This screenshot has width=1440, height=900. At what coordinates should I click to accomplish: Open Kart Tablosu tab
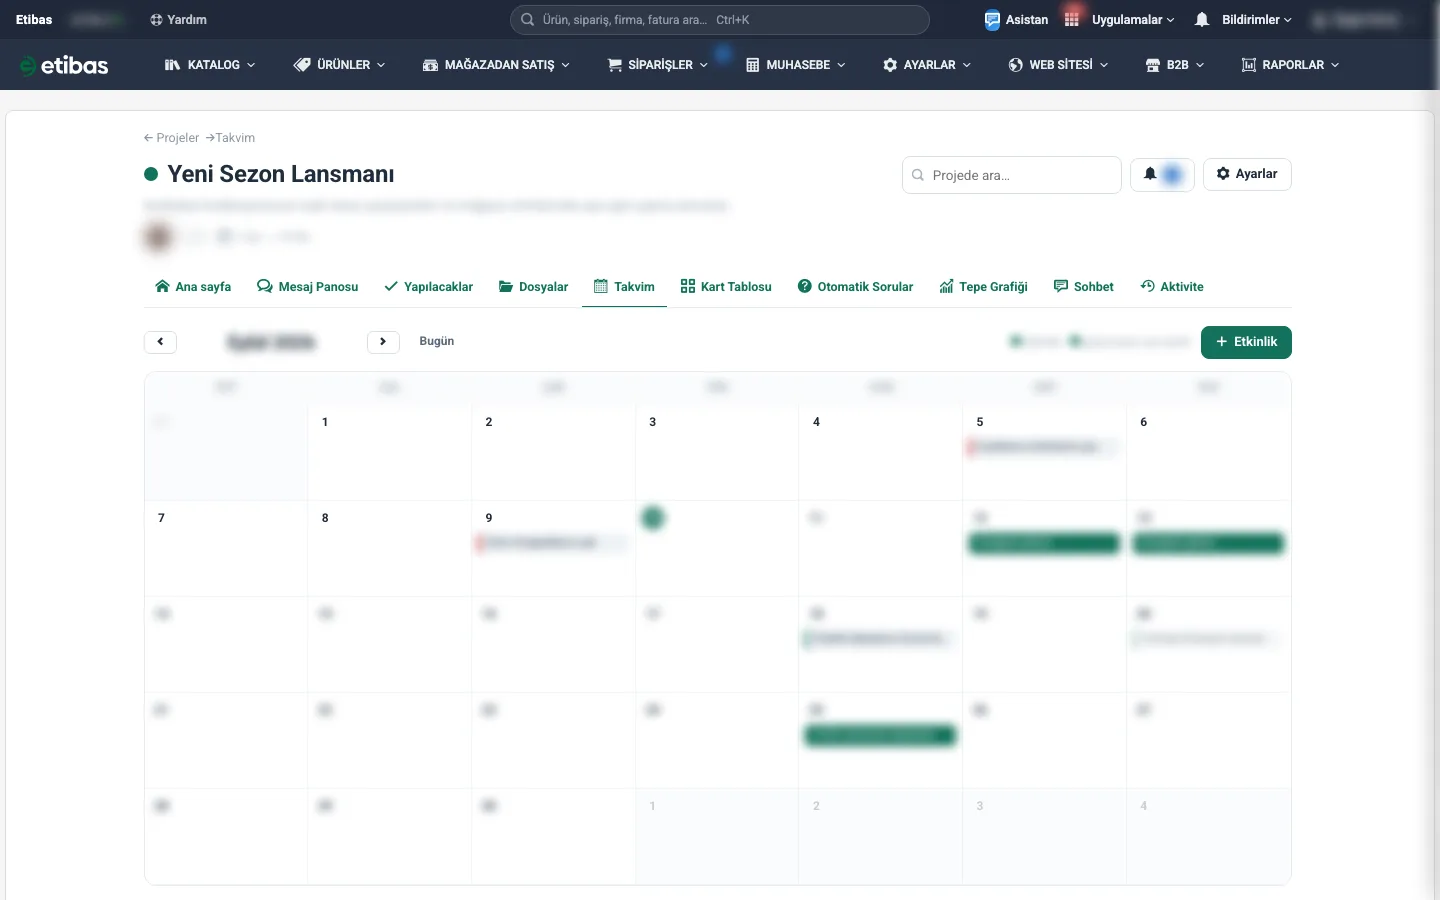click(726, 287)
